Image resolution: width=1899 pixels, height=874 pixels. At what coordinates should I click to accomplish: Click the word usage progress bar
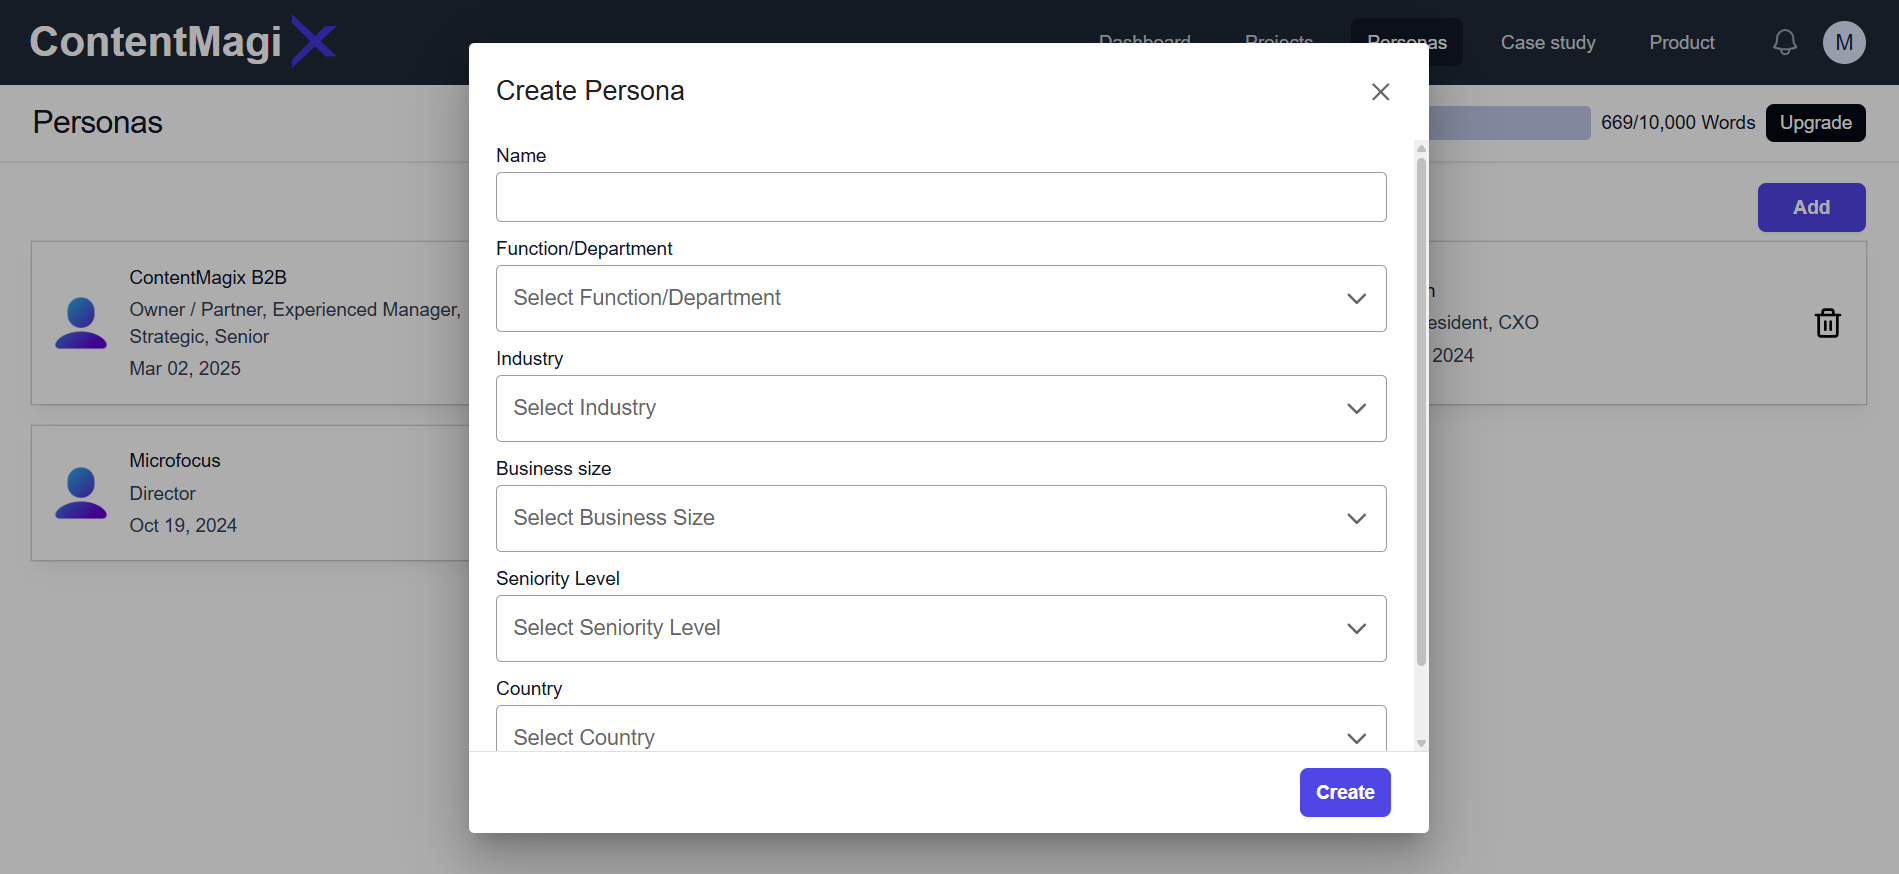pos(1510,123)
